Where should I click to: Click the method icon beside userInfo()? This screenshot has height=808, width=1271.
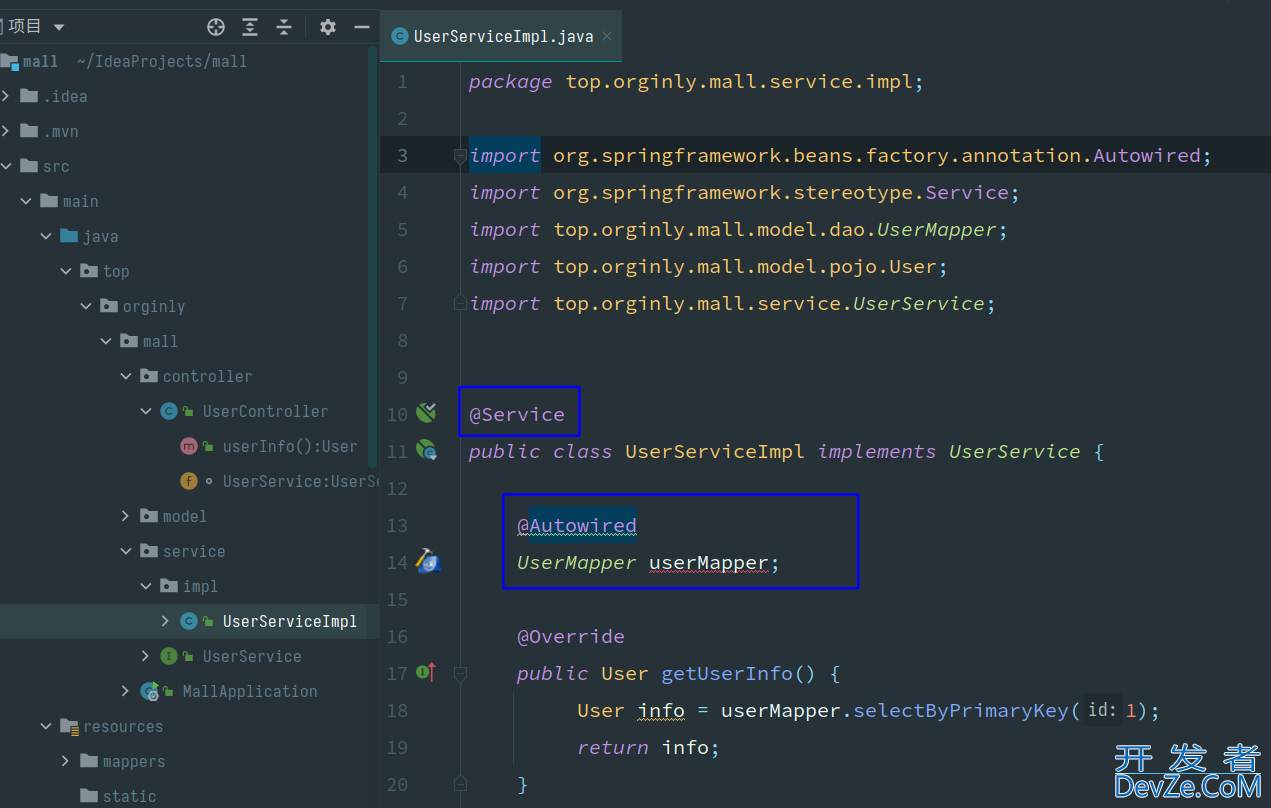(188, 446)
